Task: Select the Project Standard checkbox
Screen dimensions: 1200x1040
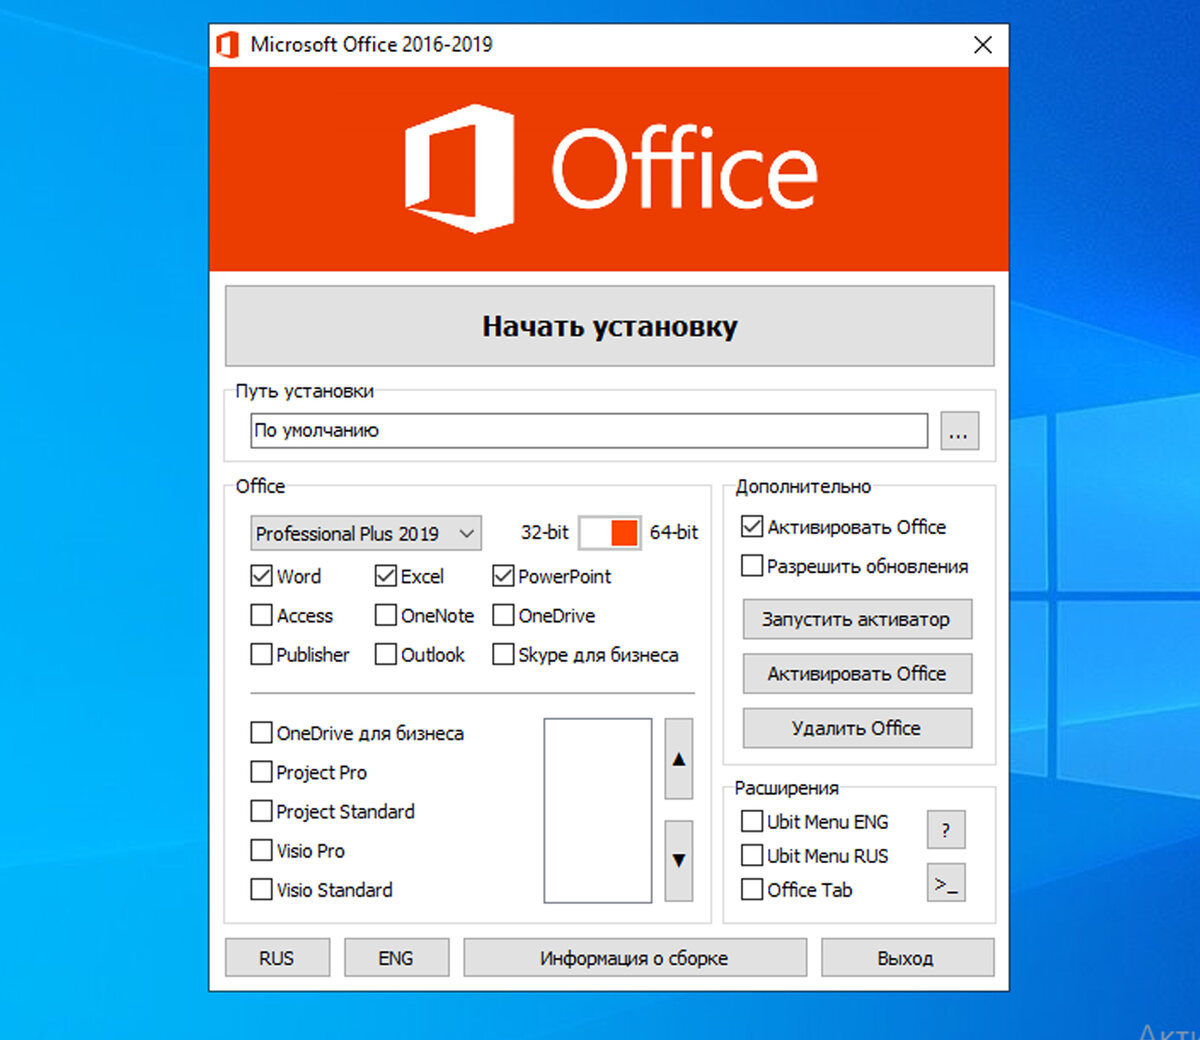Action: click(262, 811)
